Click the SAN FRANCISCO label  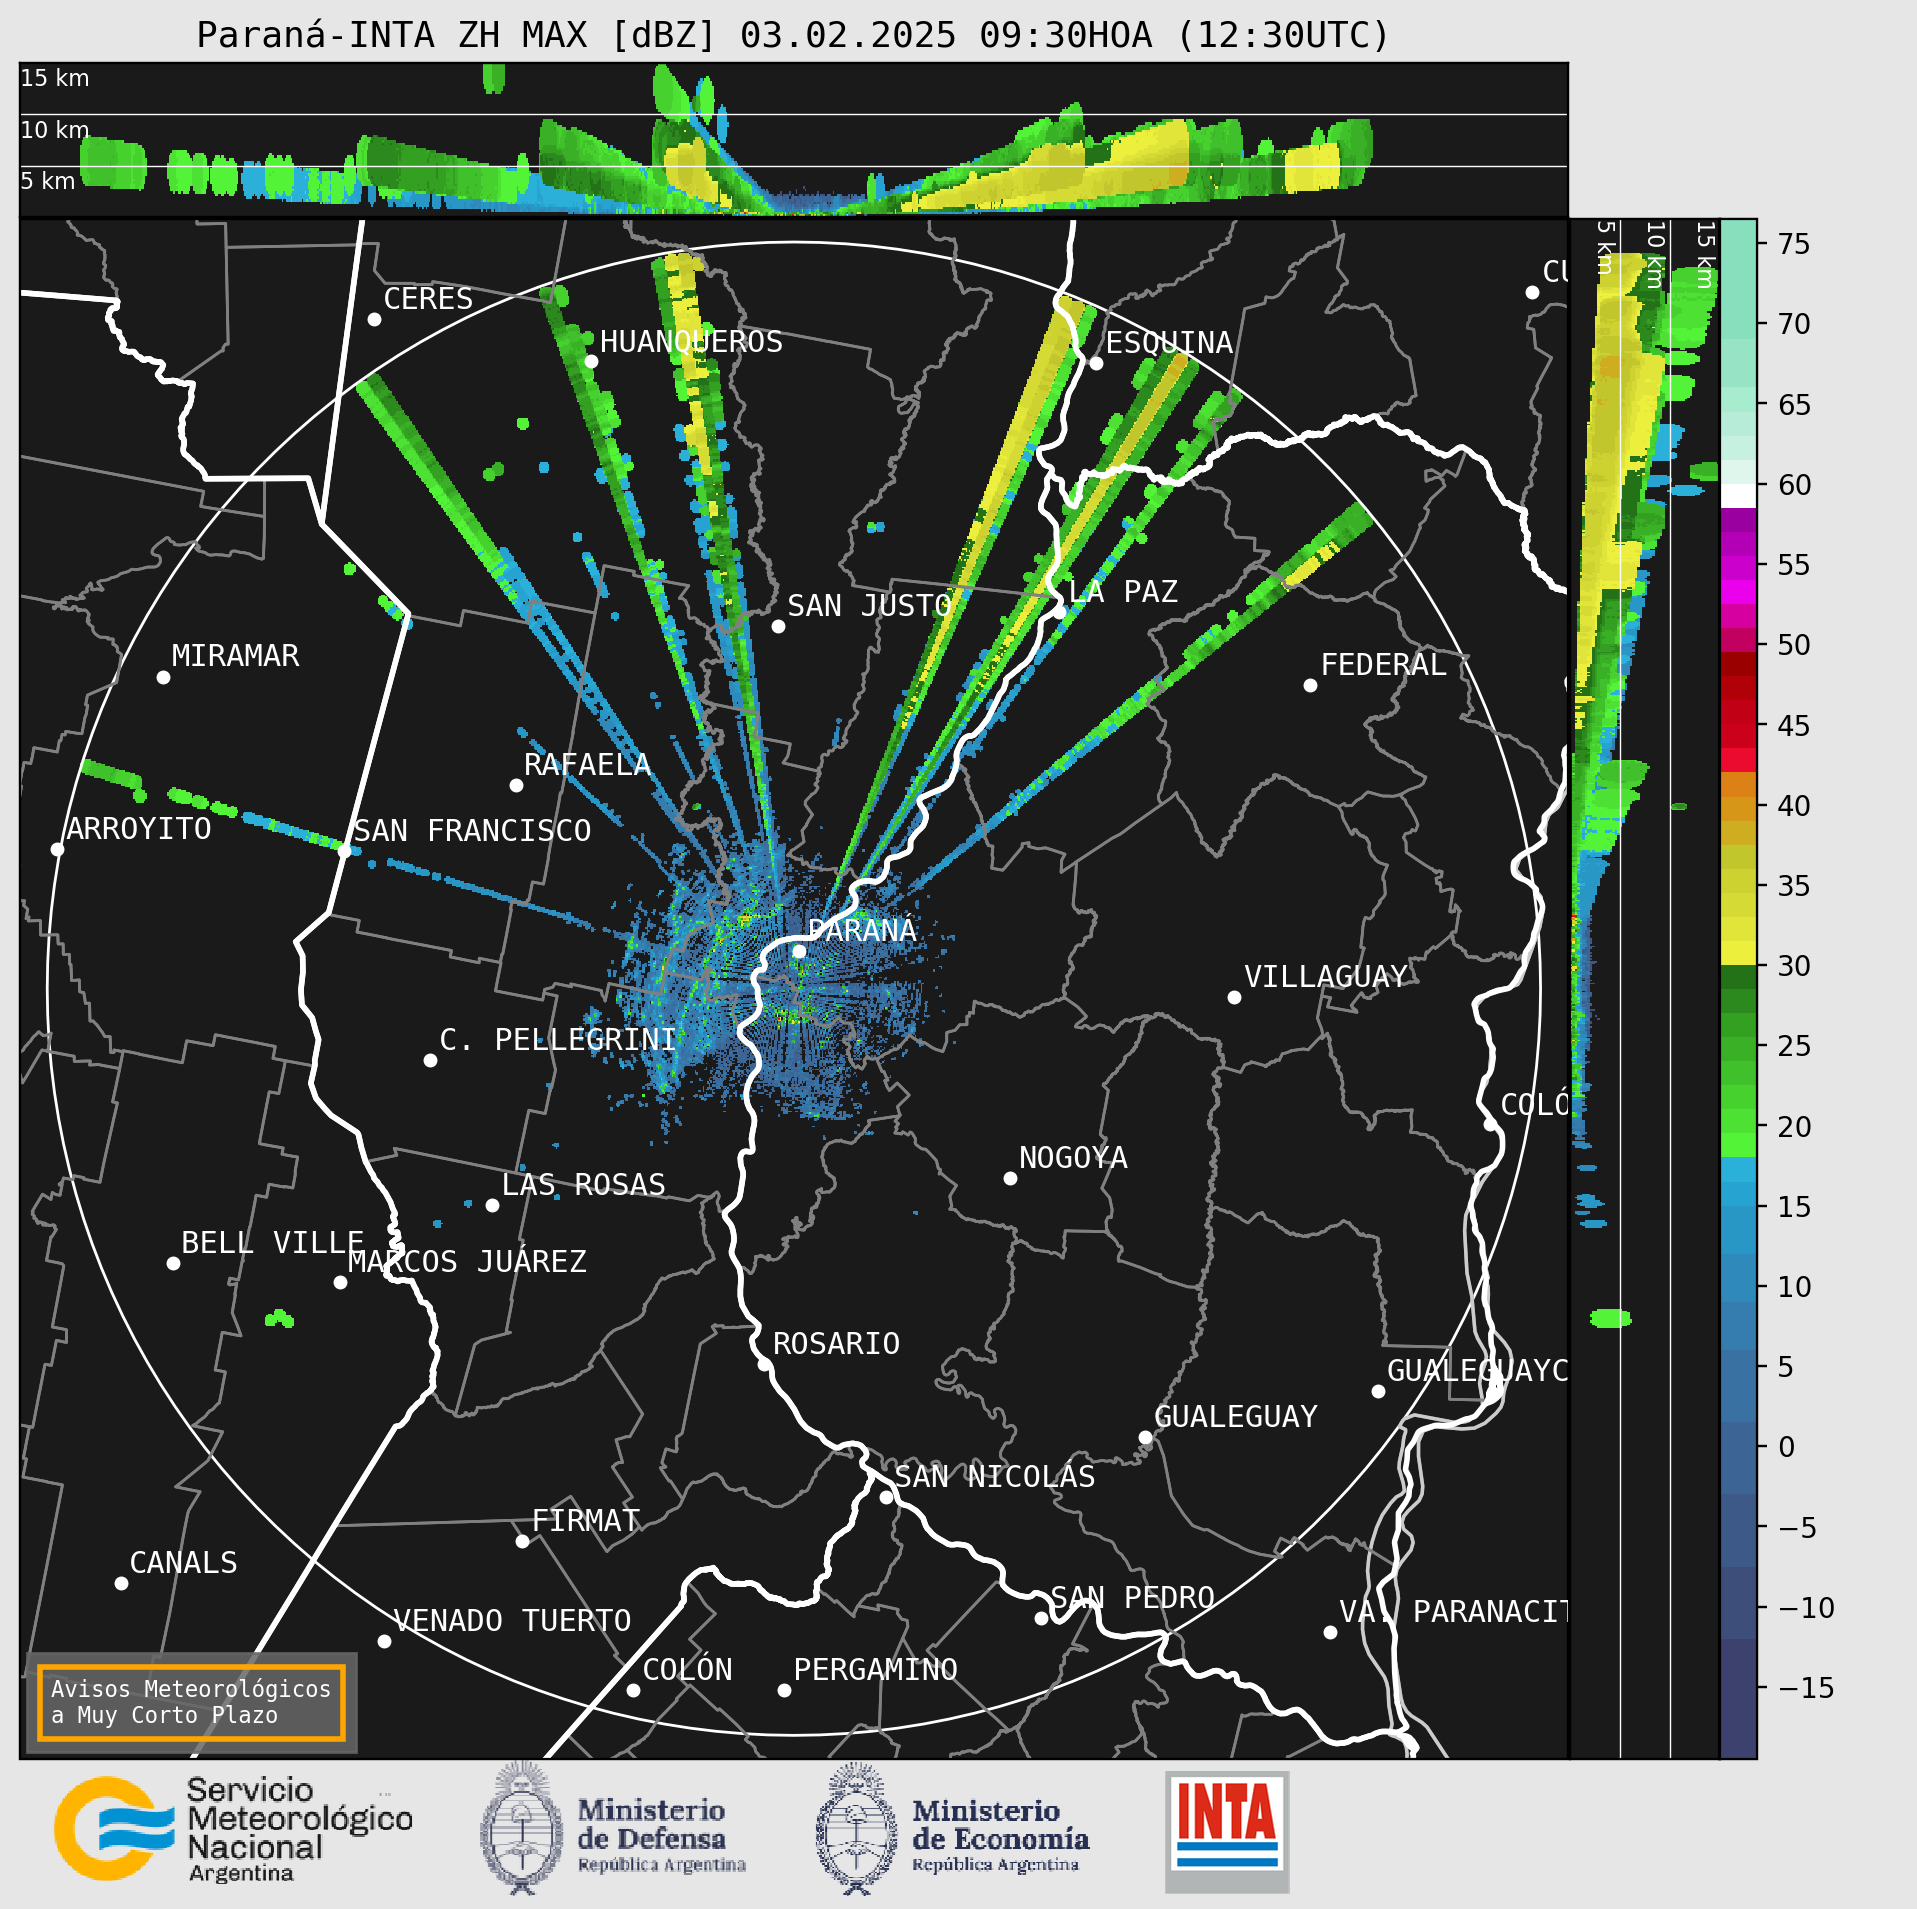click(x=472, y=830)
